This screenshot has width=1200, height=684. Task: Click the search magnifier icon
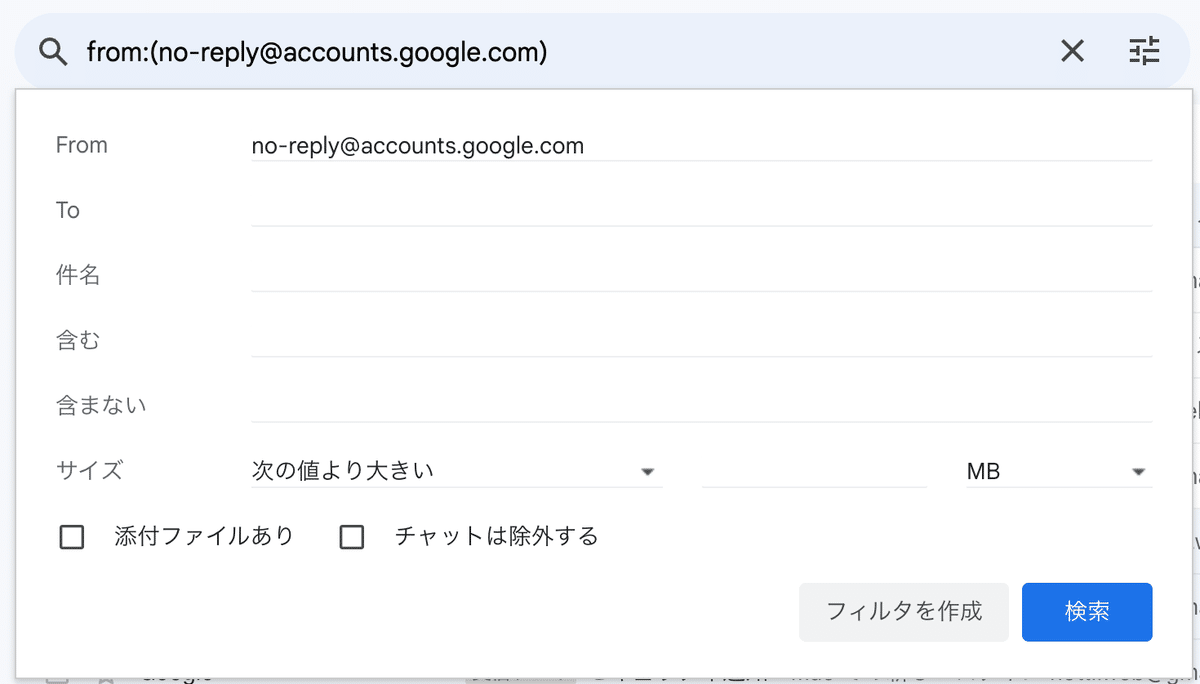point(52,50)
